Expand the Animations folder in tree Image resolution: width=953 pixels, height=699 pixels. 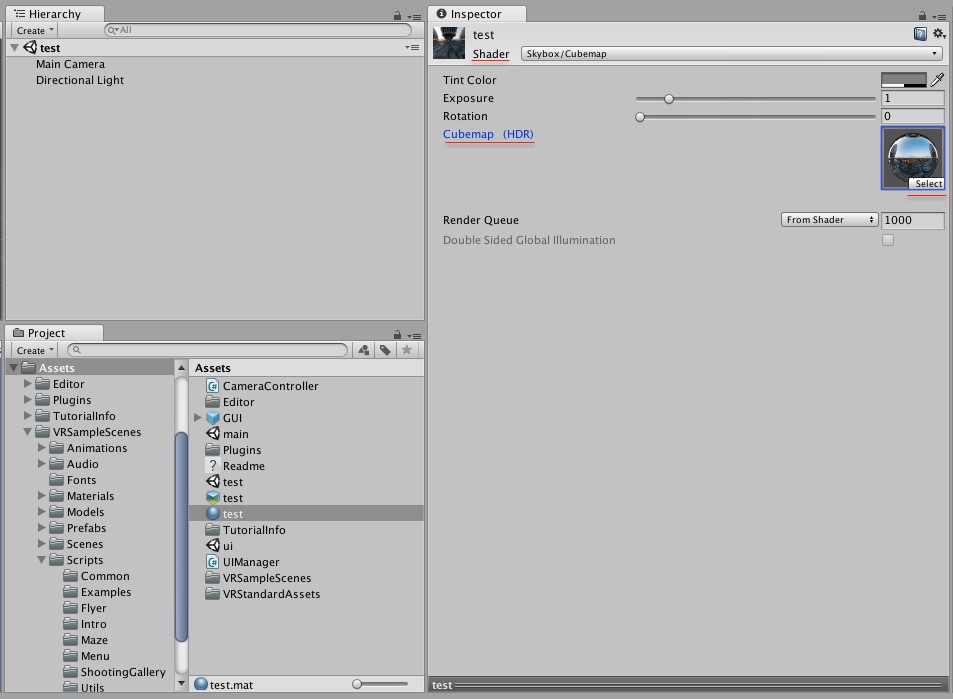tap(41, 447)
